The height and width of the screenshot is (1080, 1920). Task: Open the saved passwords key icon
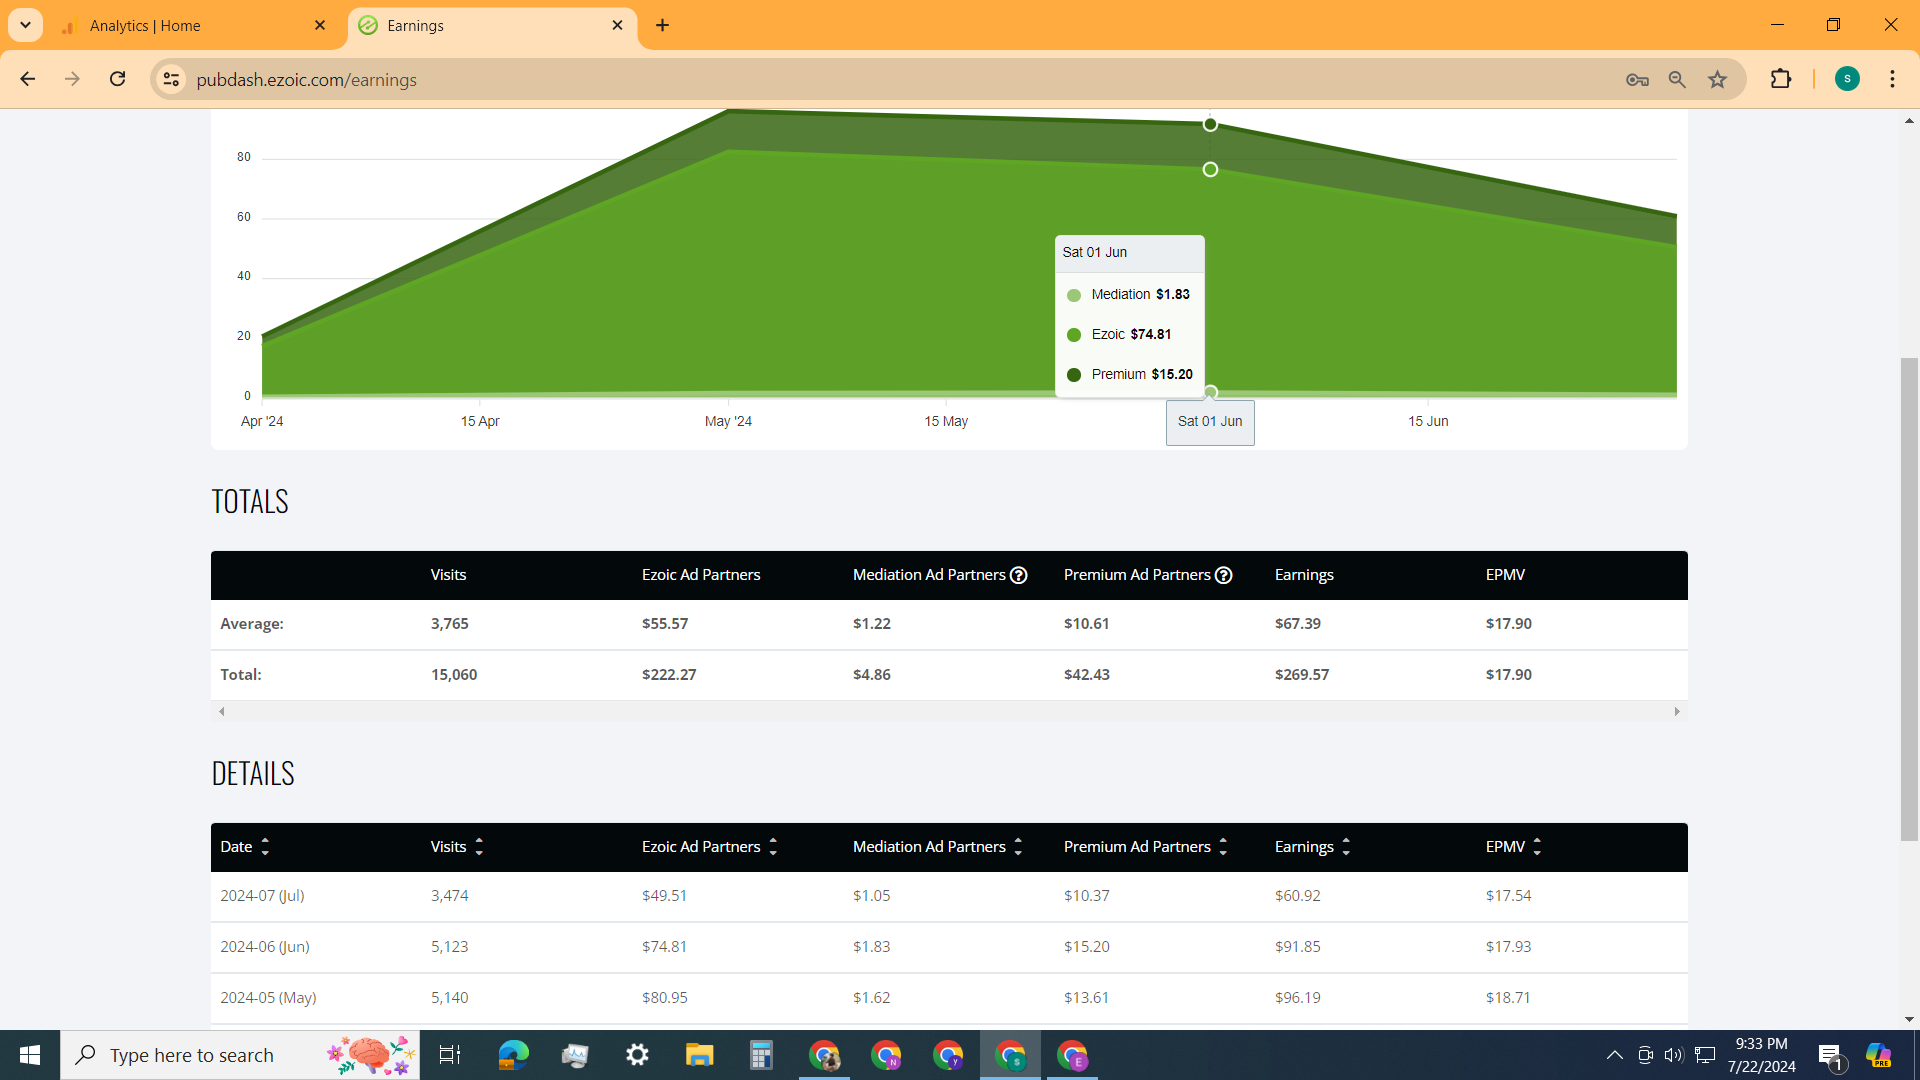(1637, 80)
